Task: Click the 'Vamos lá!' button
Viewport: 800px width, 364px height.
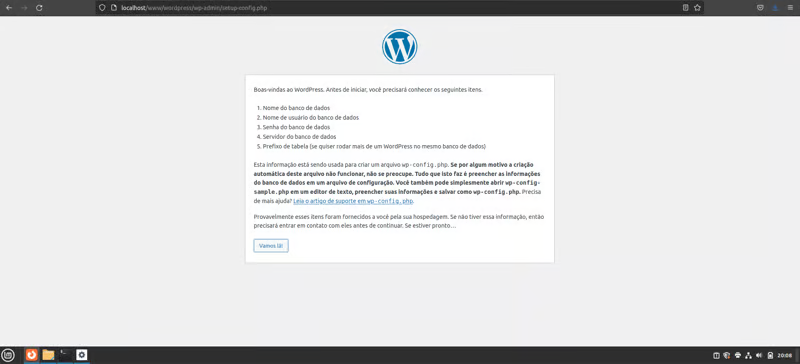Action: 271,246
